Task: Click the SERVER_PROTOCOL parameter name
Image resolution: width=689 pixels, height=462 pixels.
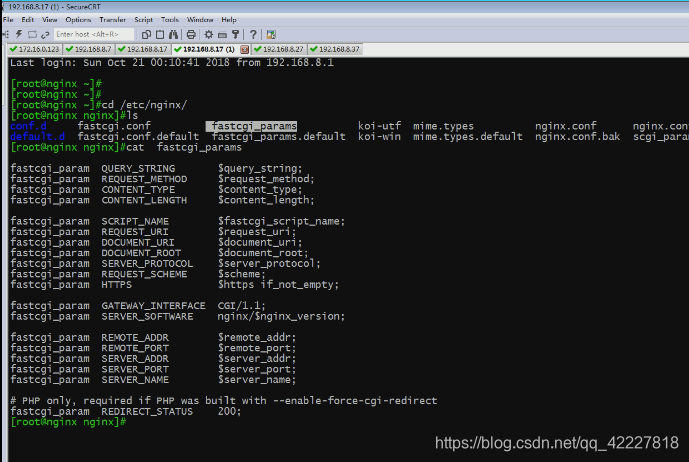Action: coord(147,263)
